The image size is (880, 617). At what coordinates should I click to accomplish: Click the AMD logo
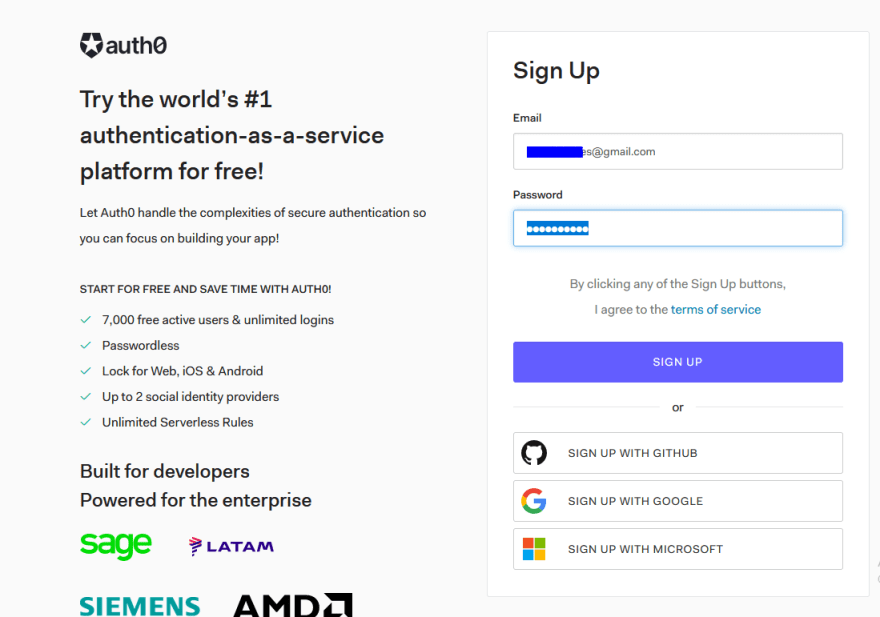292,605
